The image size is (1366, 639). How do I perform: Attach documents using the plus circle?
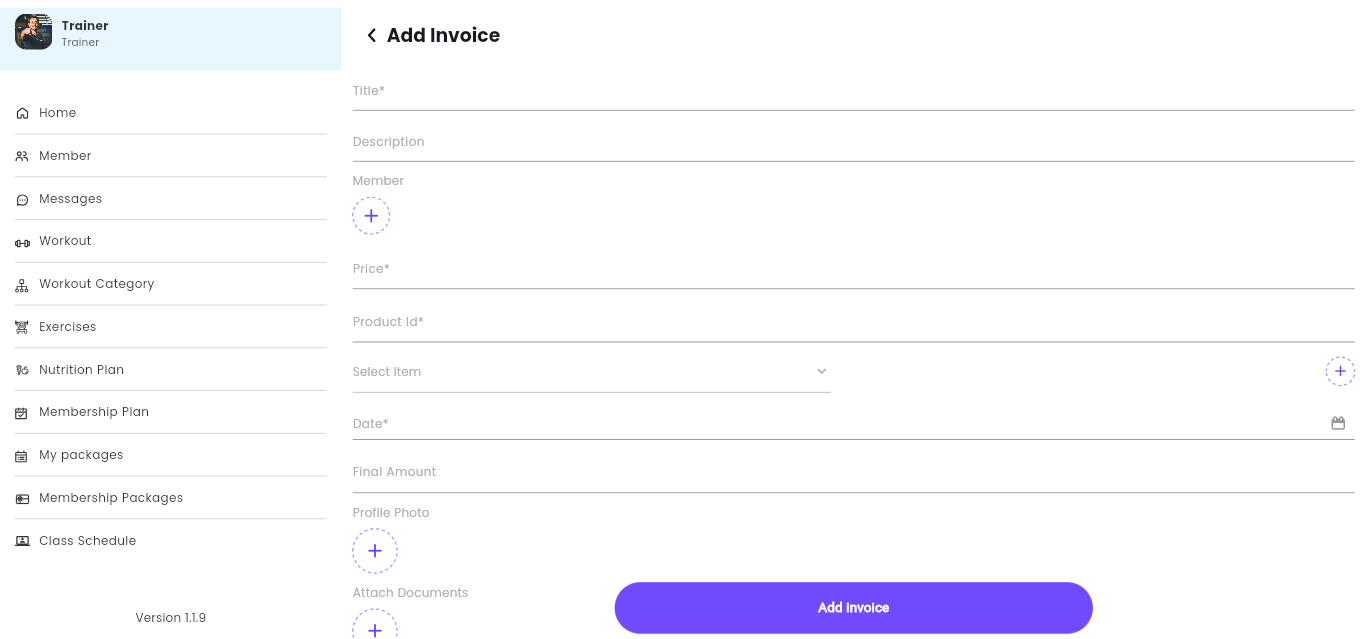click(375, 628)
